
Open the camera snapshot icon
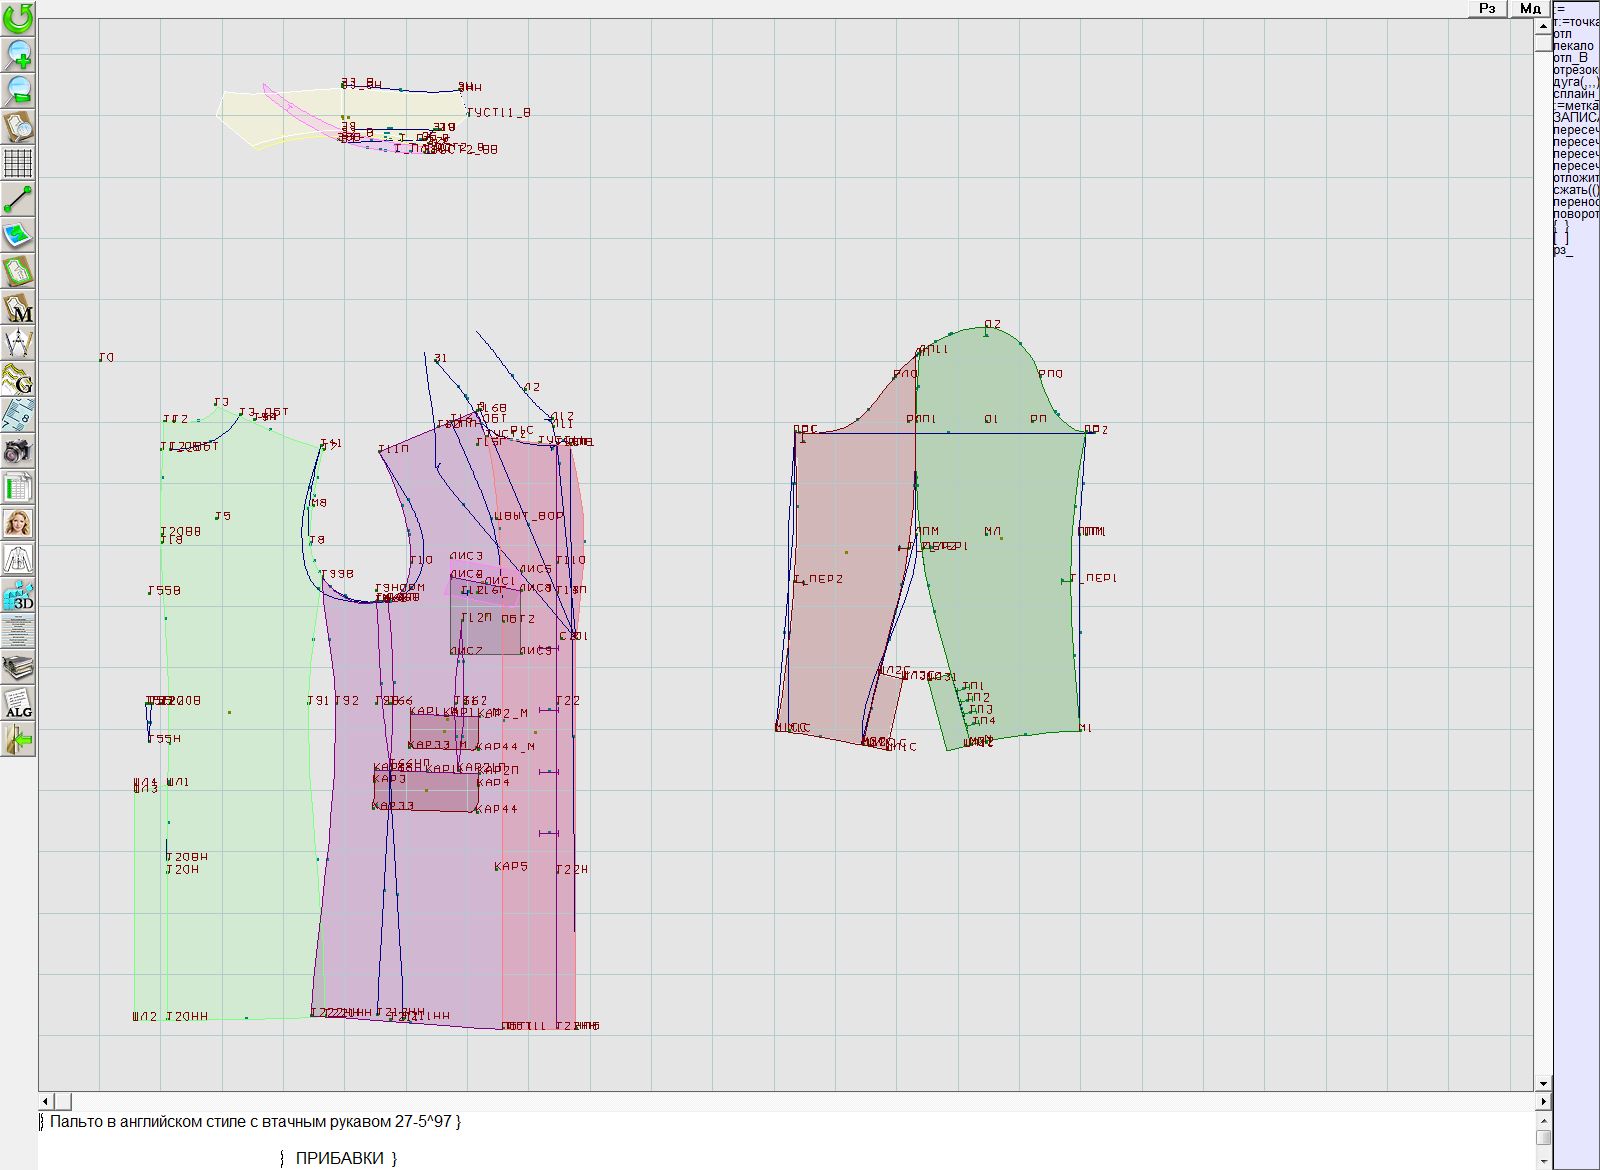coord(18,451)
